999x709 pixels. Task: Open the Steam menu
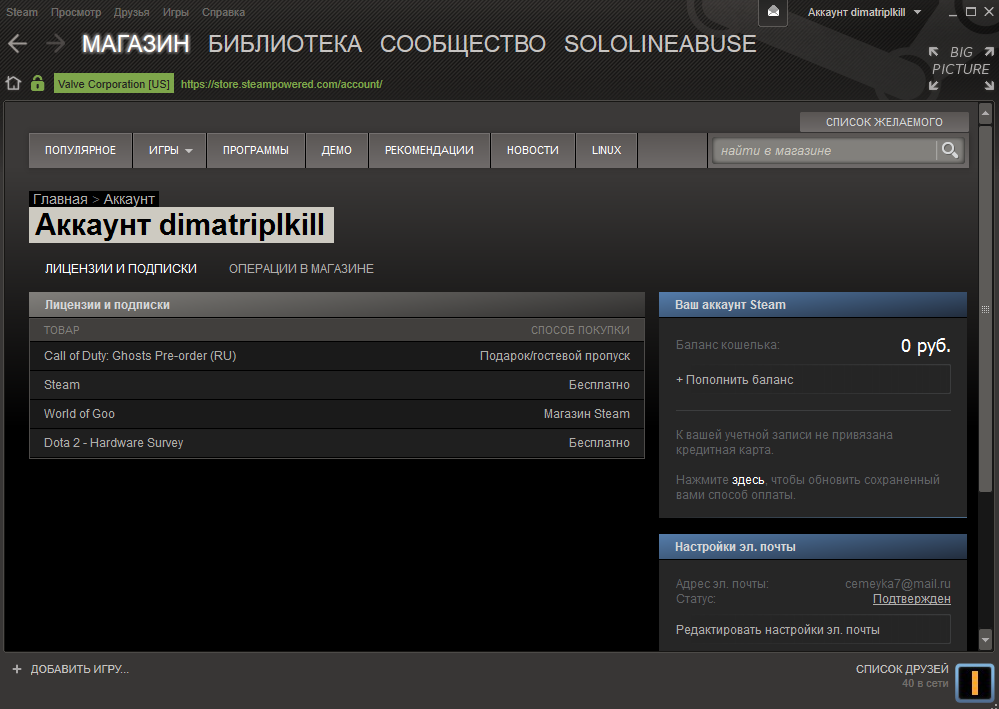click(22, 12)
